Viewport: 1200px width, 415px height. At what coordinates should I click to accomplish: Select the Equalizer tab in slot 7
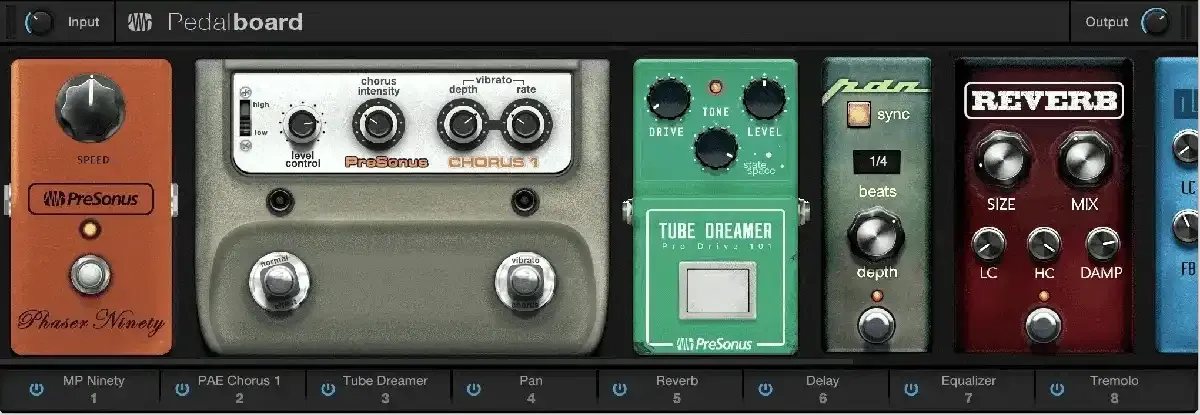pyautogui.click(x=968, y=389)
